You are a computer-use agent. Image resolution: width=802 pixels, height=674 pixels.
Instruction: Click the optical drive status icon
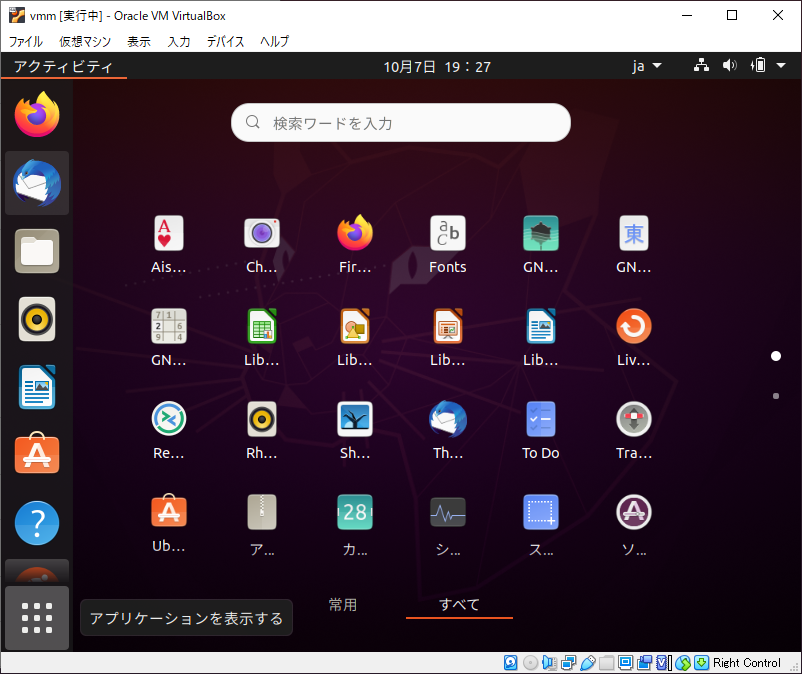click(530, 663)
